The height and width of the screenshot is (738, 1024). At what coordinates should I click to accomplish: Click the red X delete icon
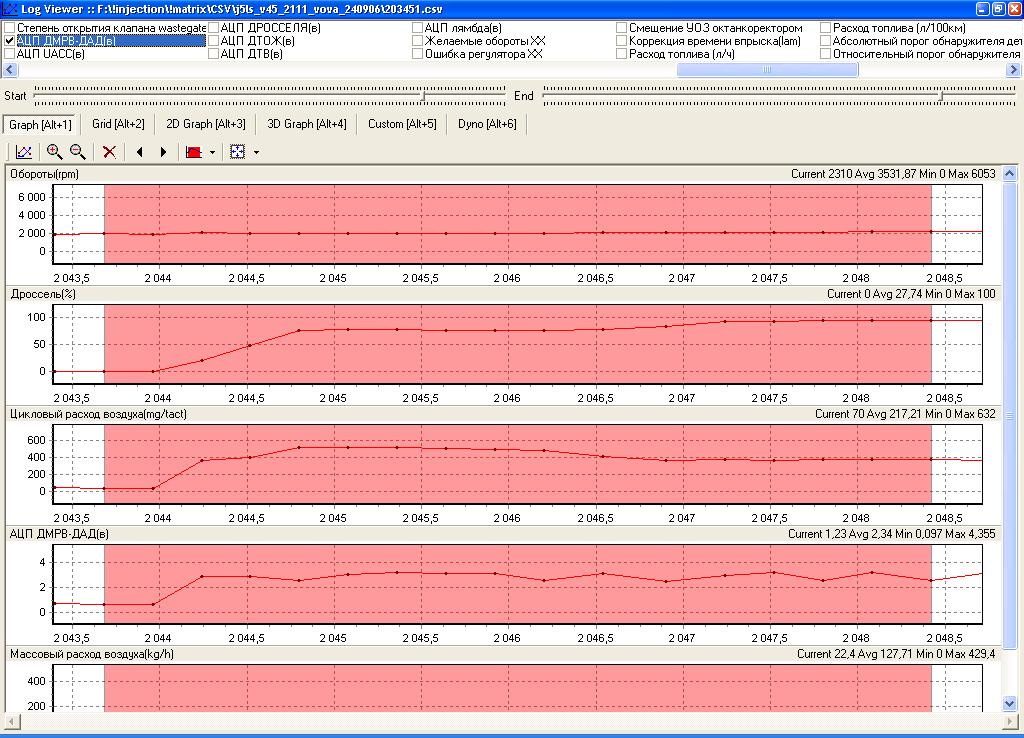point(109,152)
